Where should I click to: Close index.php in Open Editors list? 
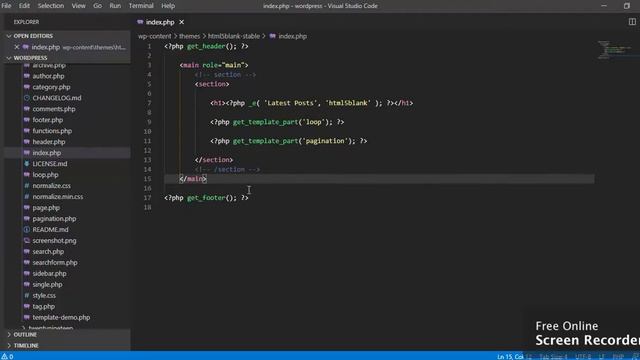pos(17,47)
